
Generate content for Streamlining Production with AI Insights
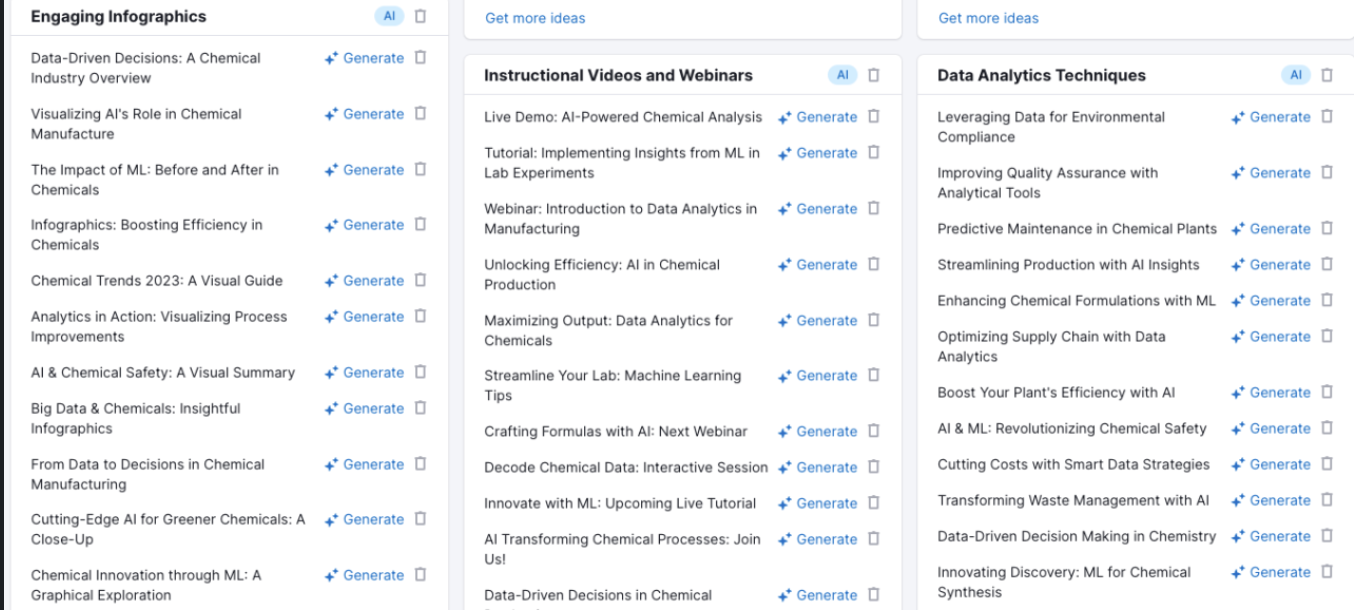(x=1271, y=265)
